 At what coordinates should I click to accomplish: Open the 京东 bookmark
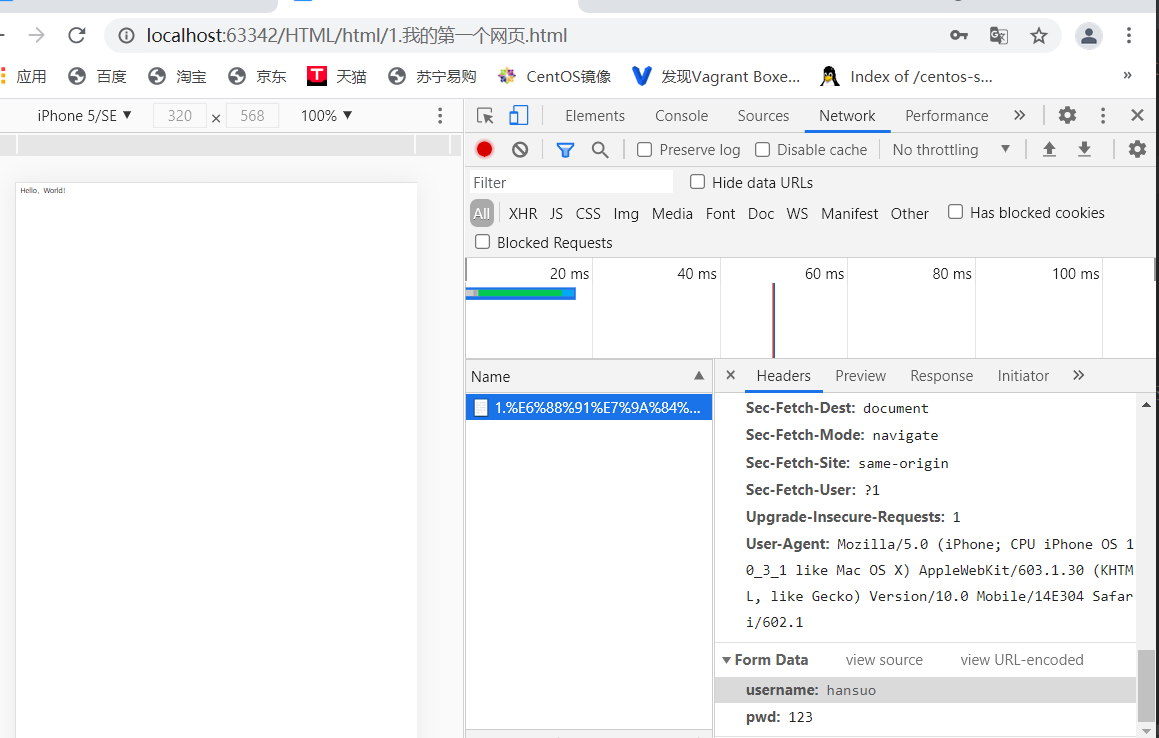click(257, 76)
